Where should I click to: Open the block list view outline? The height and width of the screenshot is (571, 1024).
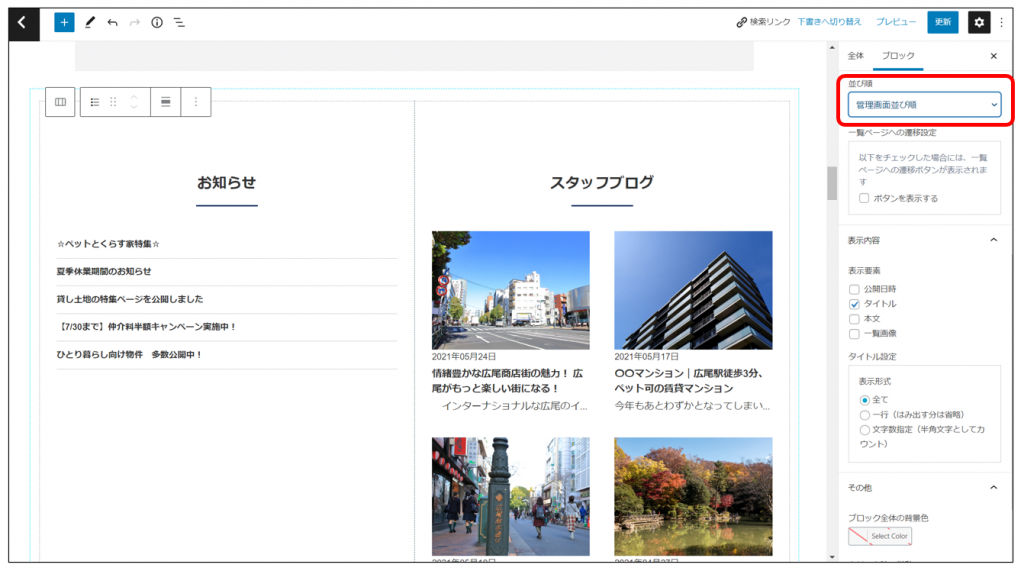click(x=179, y=23)
